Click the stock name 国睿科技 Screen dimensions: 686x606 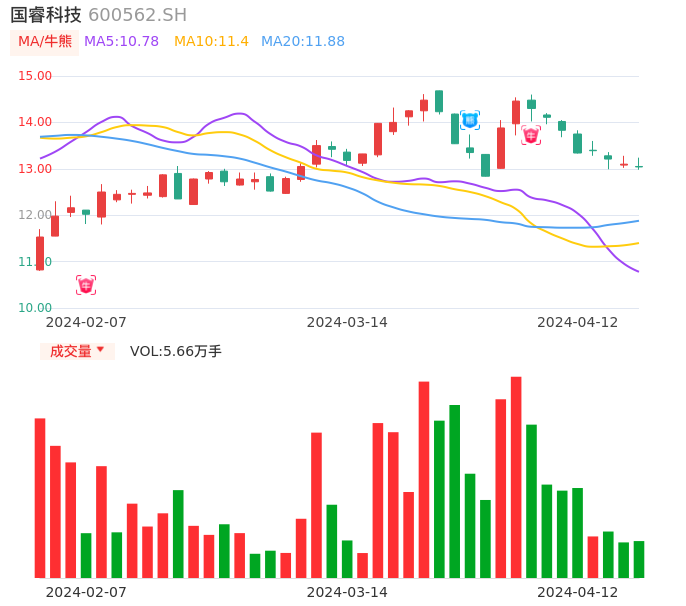point(46,15)
